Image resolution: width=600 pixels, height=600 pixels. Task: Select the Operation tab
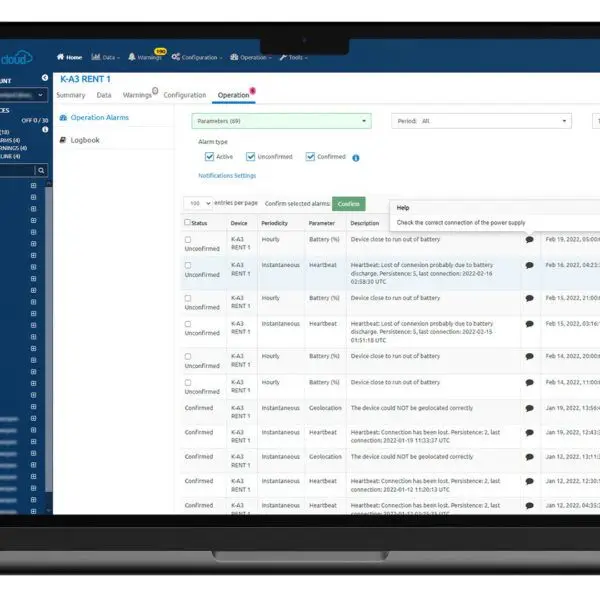pos(233,95)
